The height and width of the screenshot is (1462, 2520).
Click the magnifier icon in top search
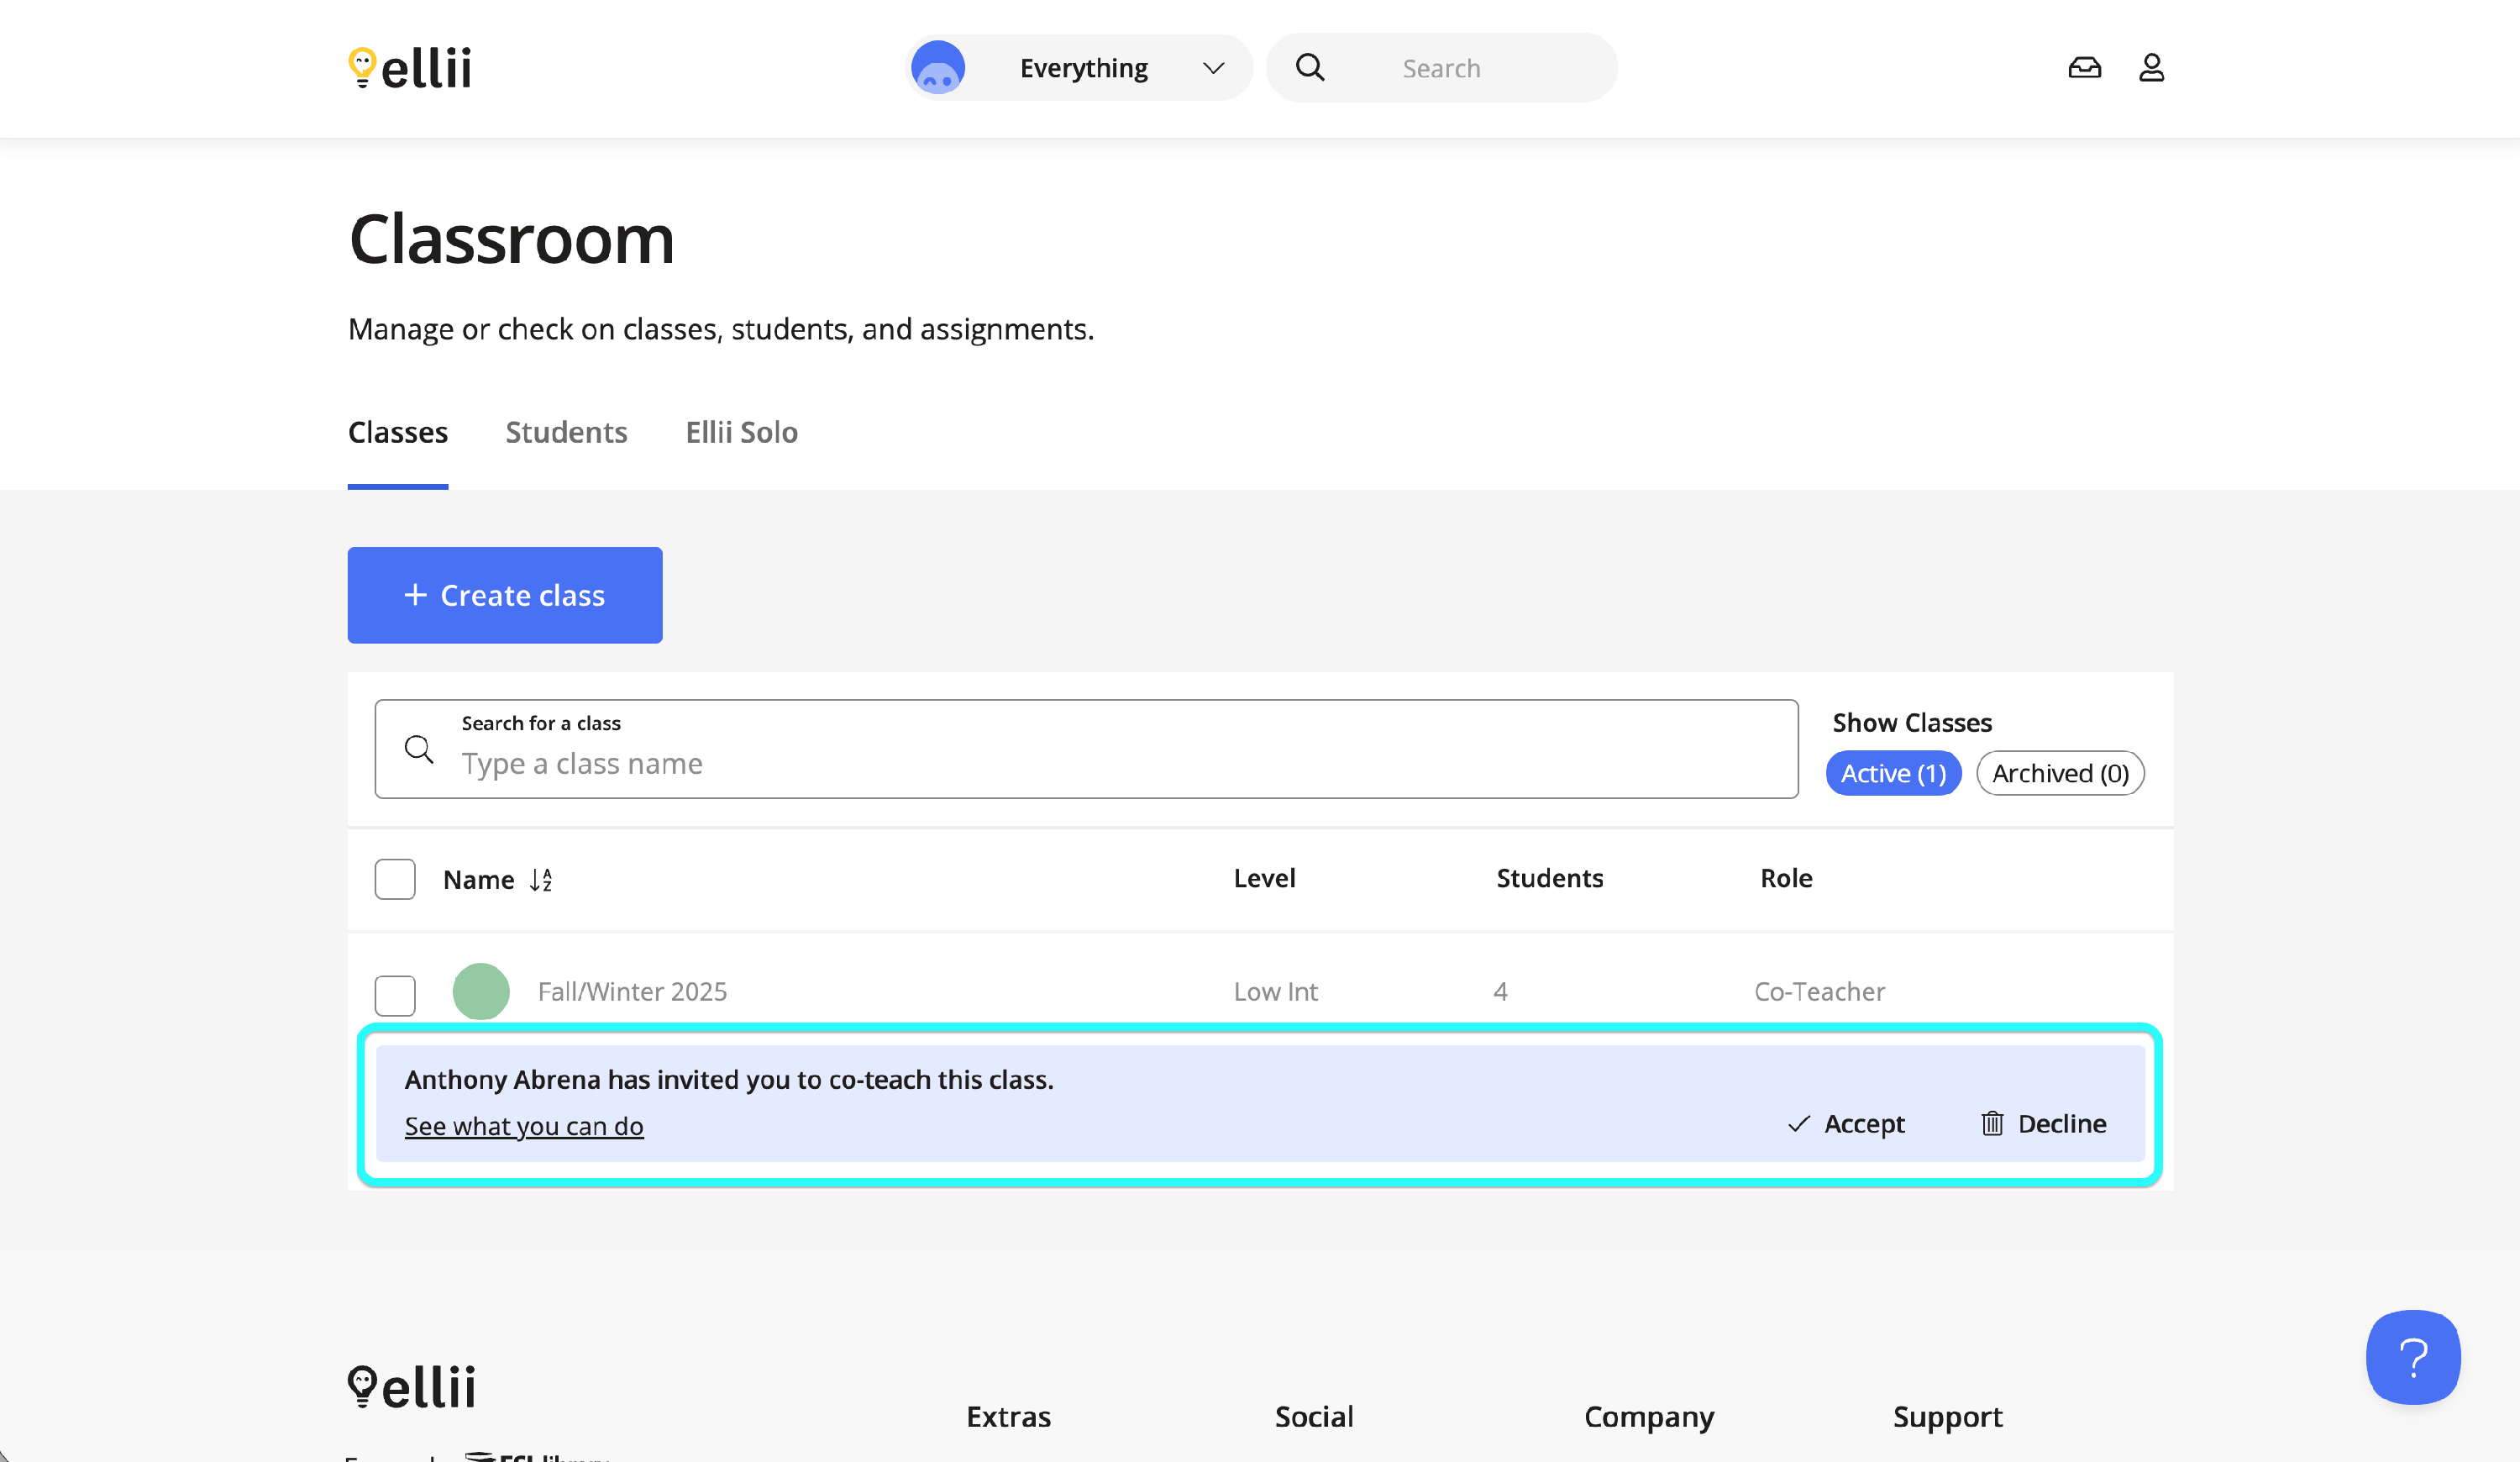[x=1310, y=68]
